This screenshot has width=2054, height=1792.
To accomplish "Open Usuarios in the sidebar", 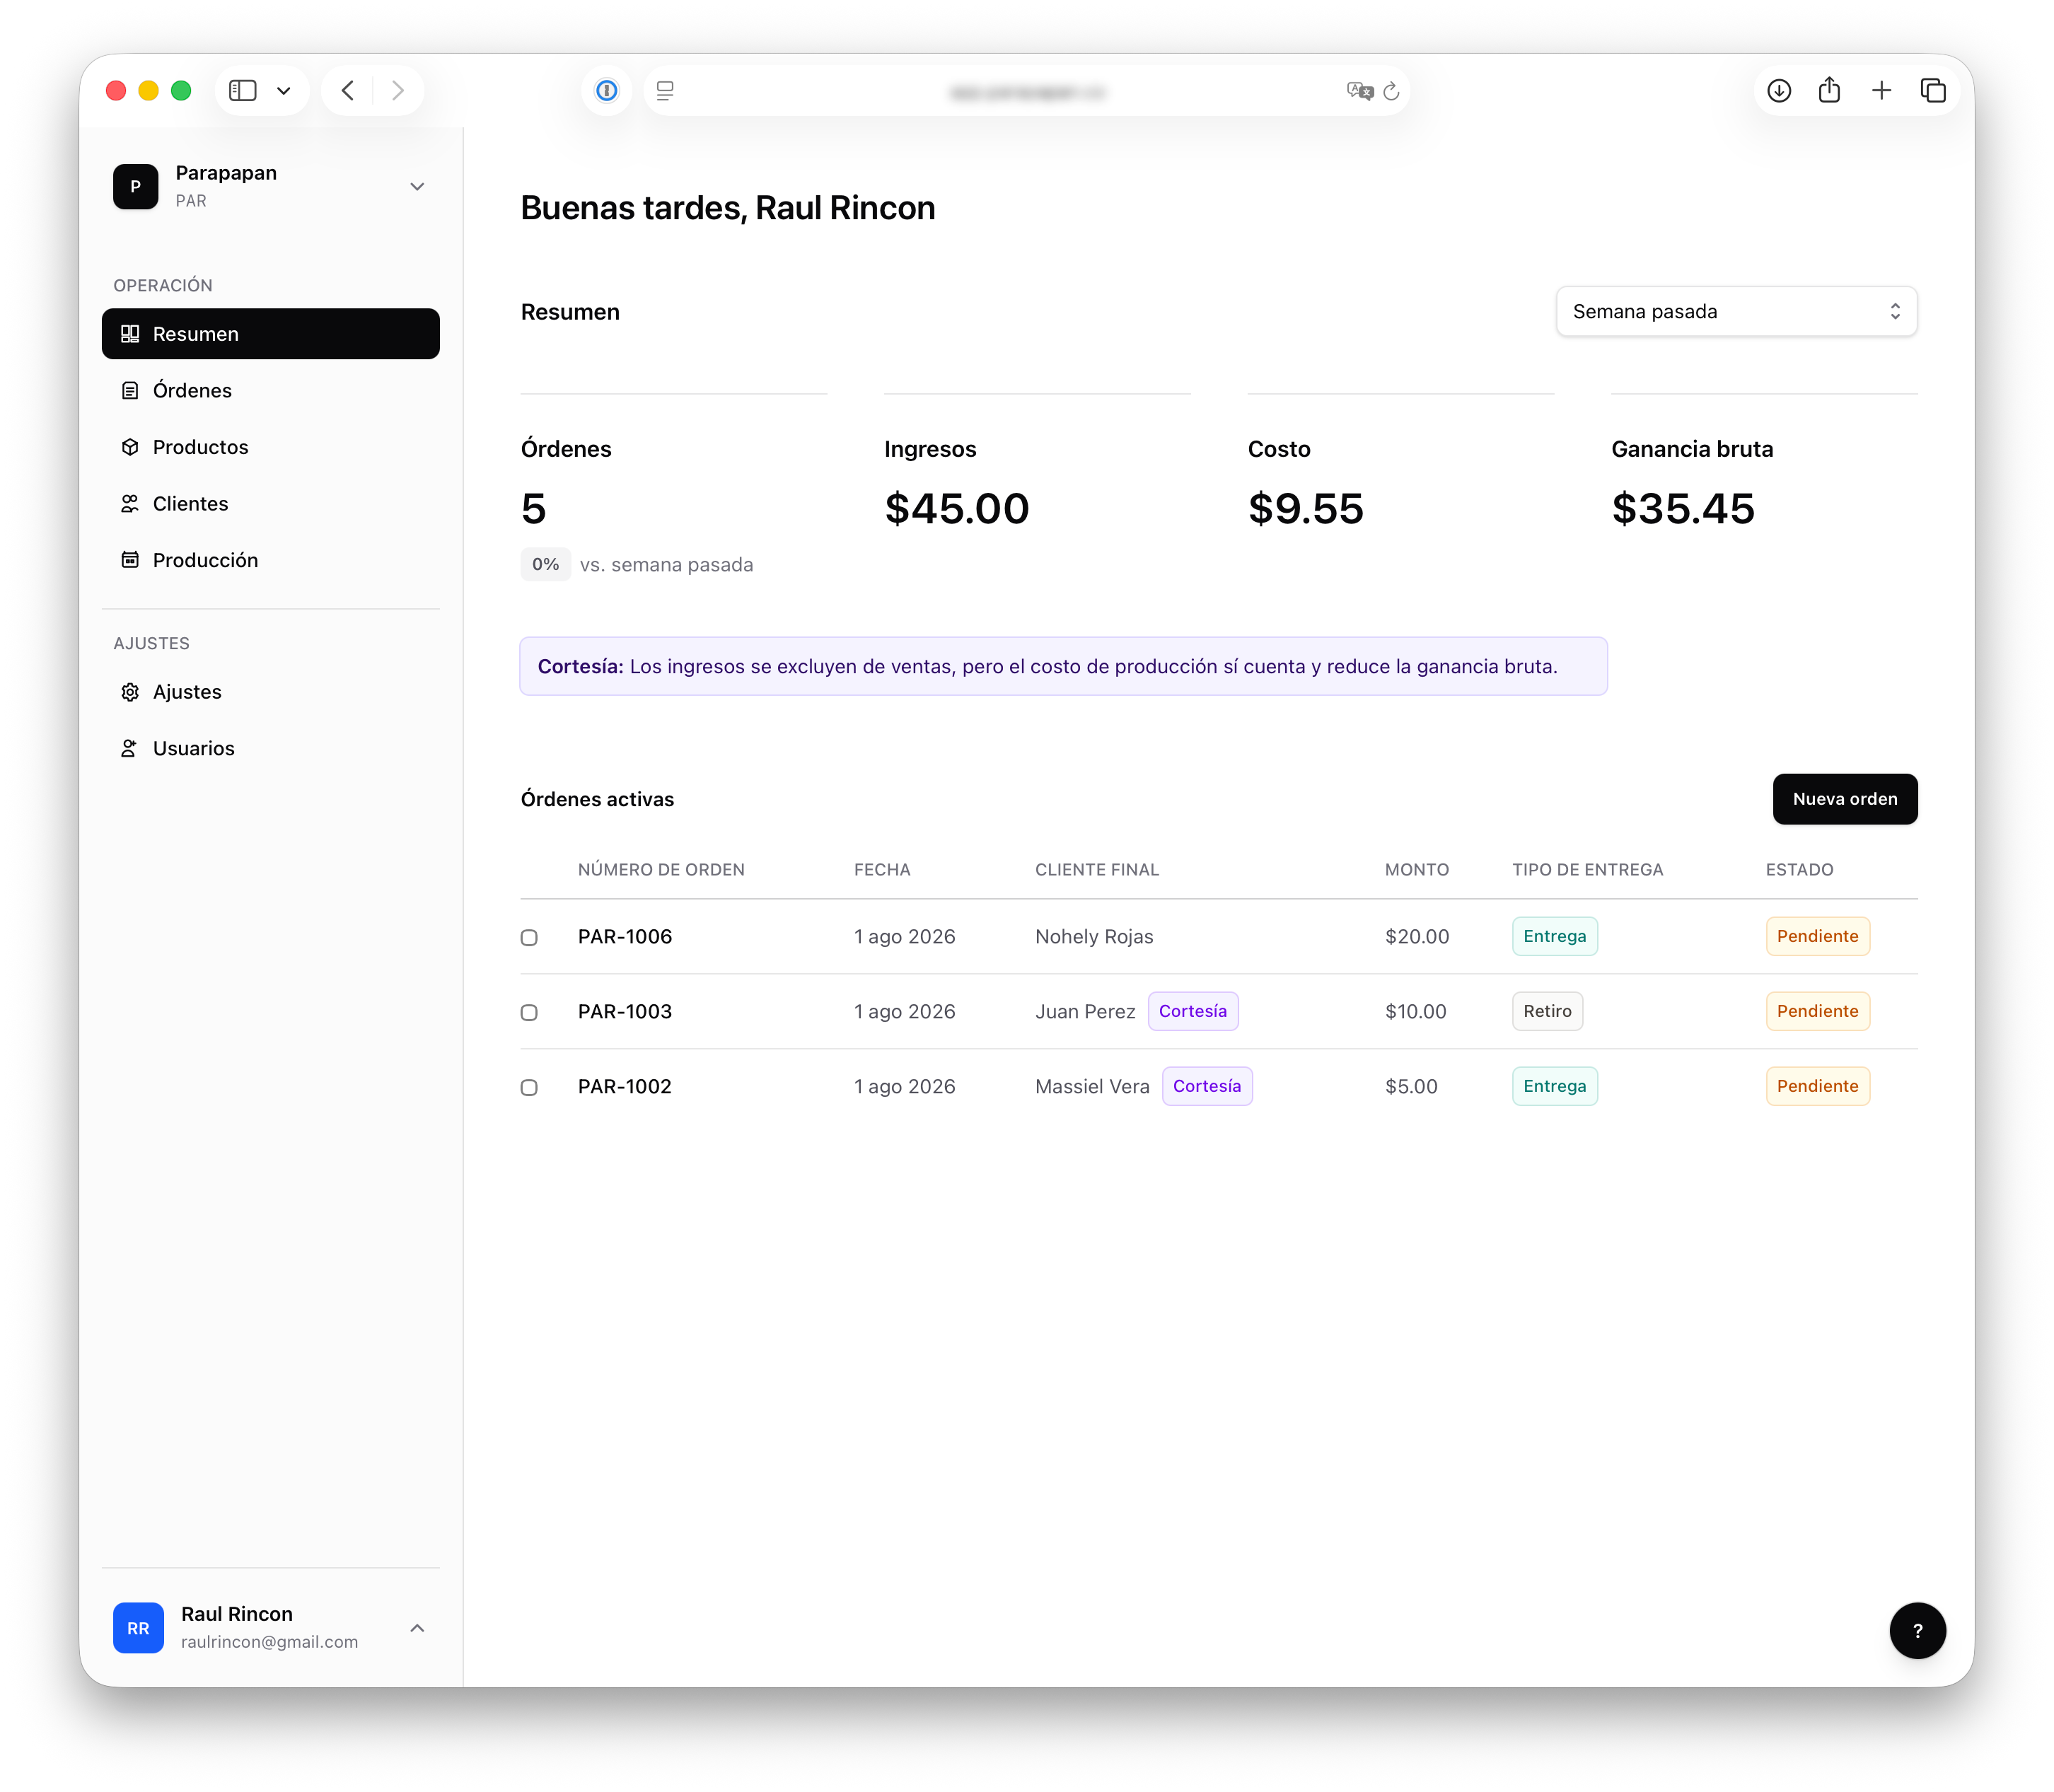I will tap(271, 749).
